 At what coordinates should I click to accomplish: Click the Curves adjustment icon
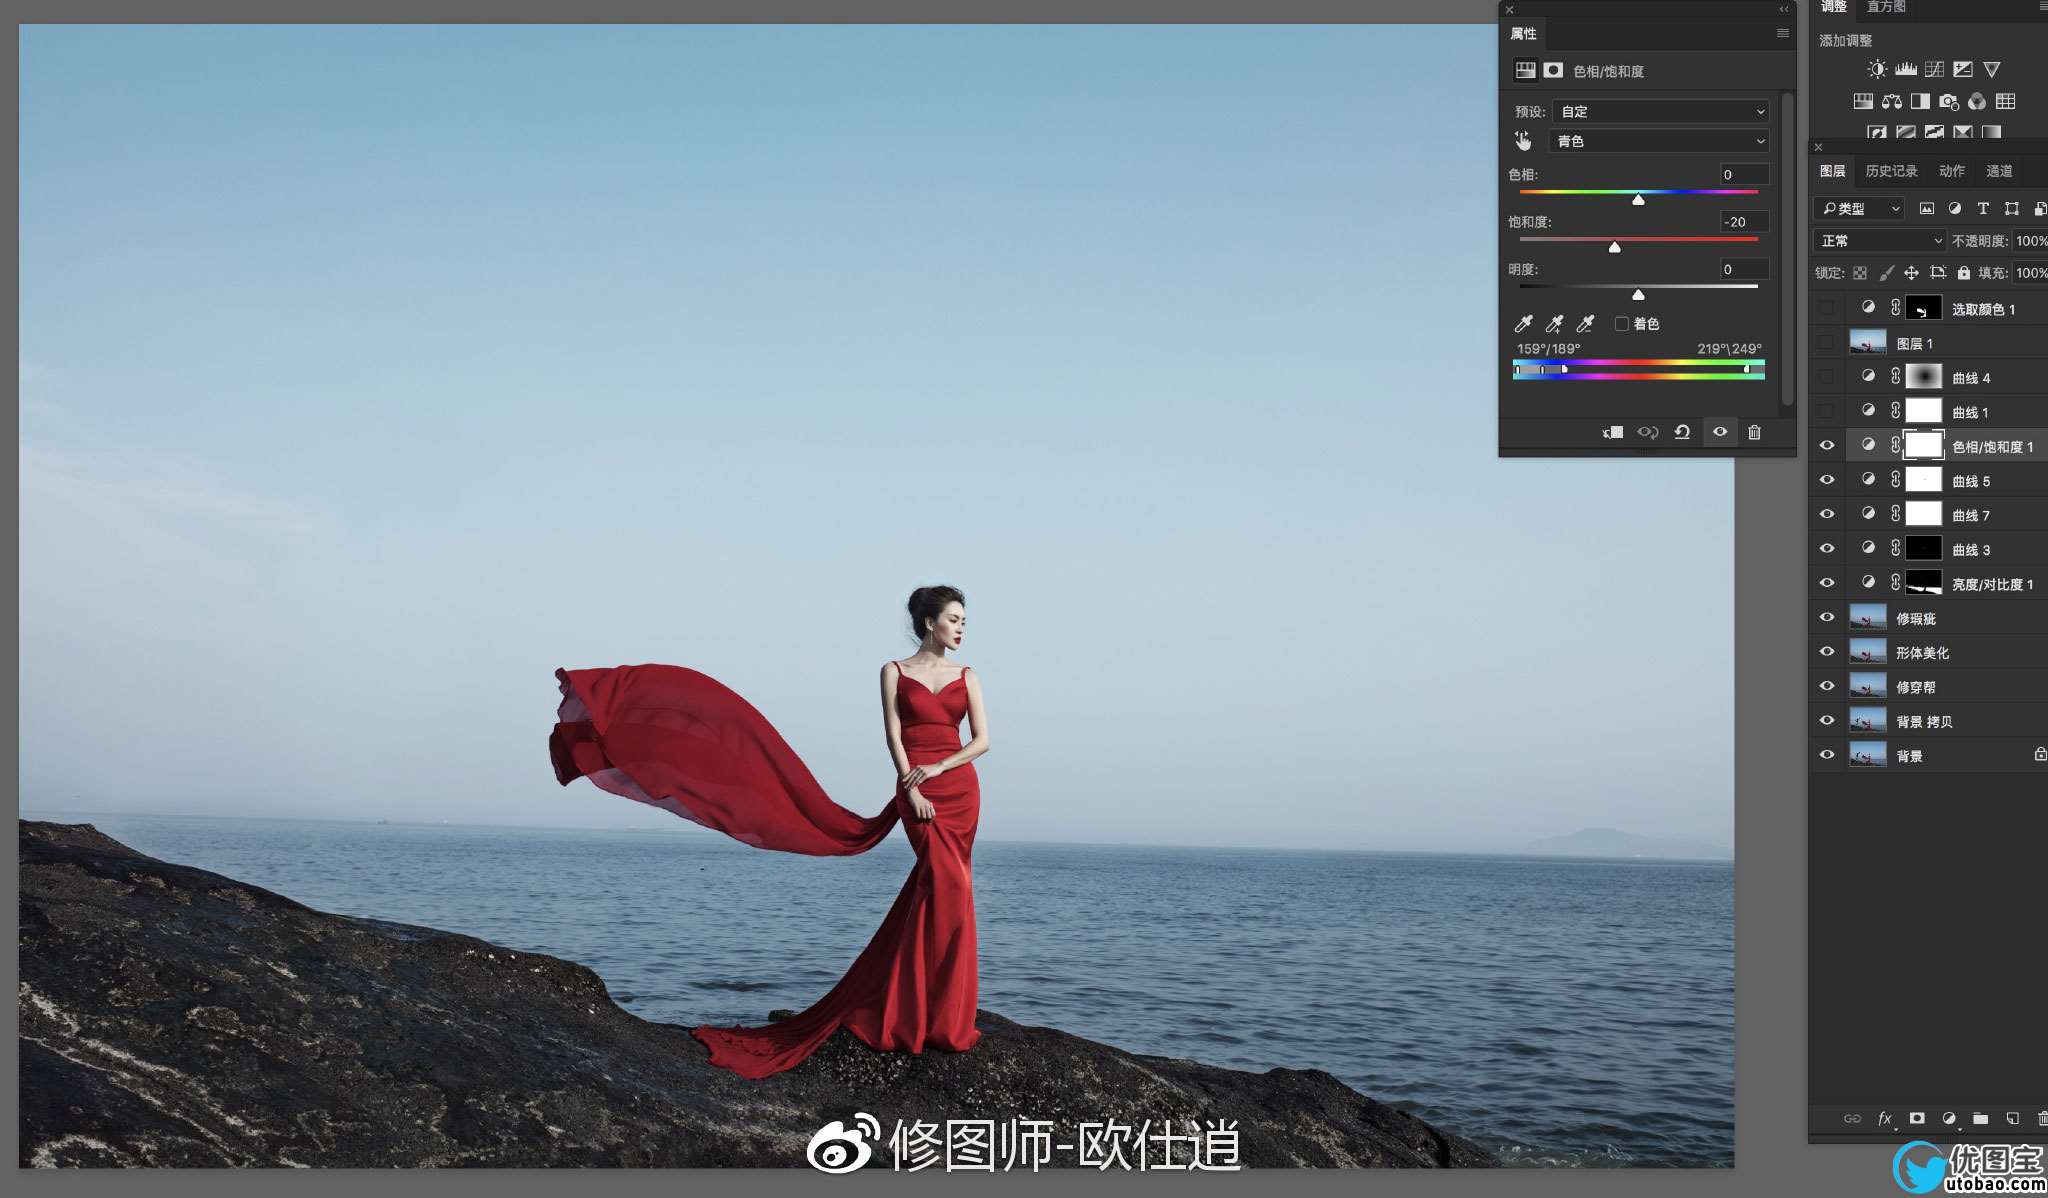(1934, 69)
